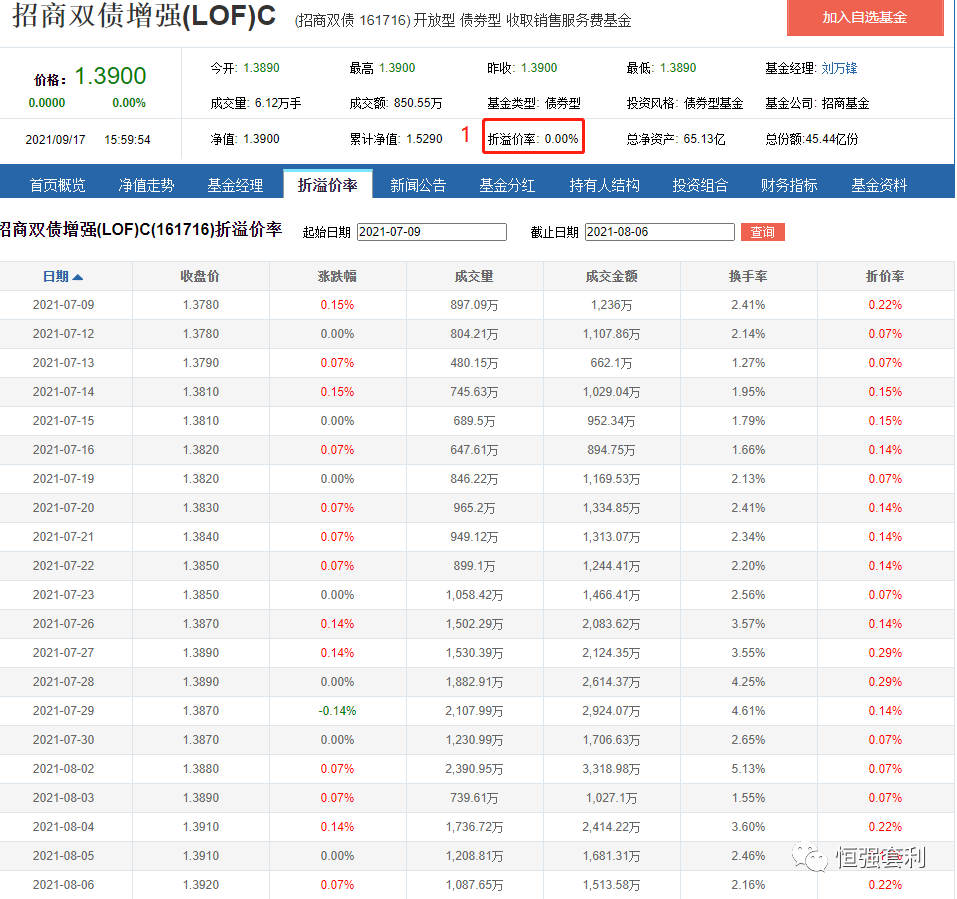Select date cell 2021-07-19
Image resolution: width=957 pixels, height=899 pixels.
[x=63, y=478]
